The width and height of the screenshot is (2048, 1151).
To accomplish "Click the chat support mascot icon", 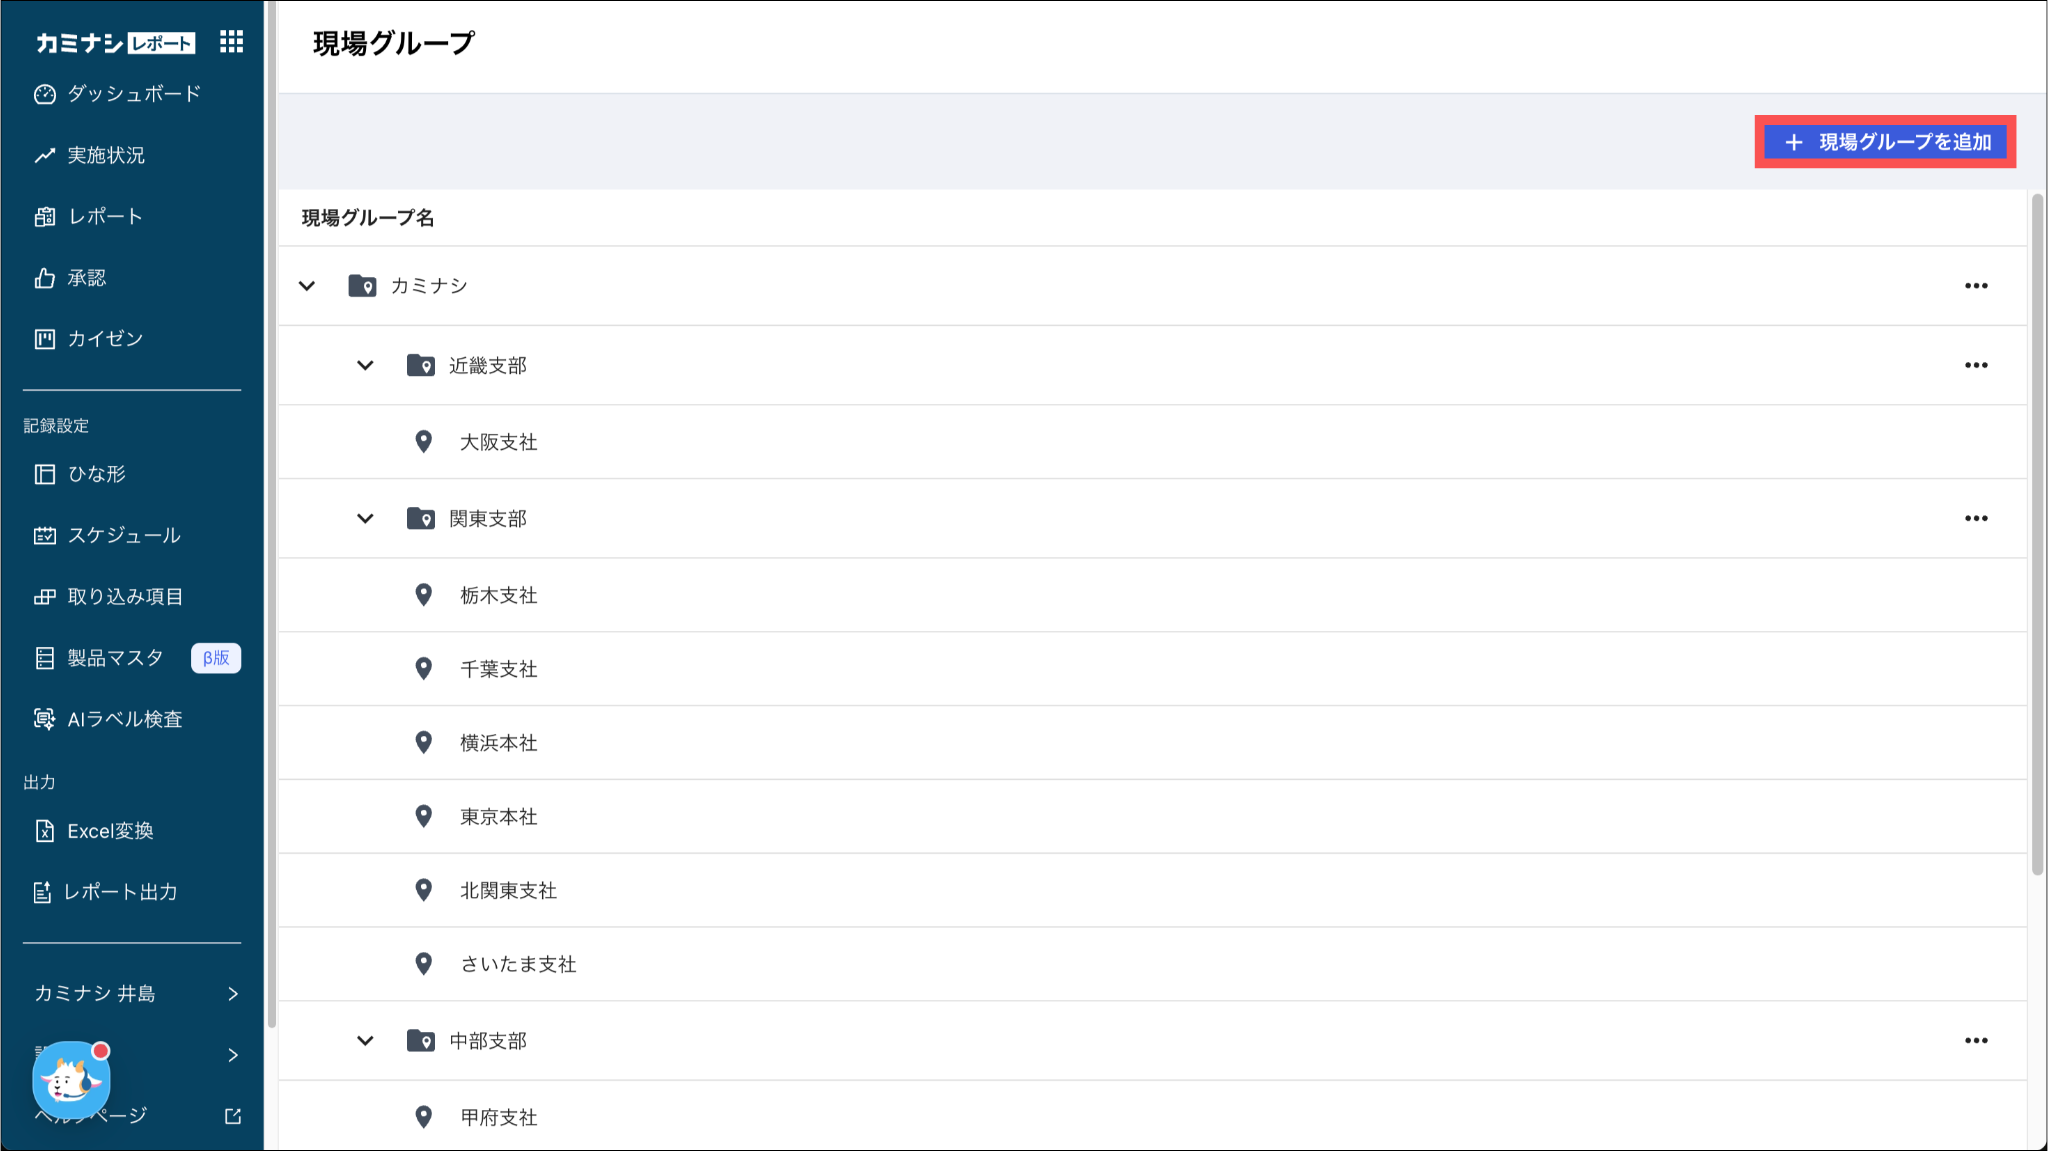I will [71, 1080].
